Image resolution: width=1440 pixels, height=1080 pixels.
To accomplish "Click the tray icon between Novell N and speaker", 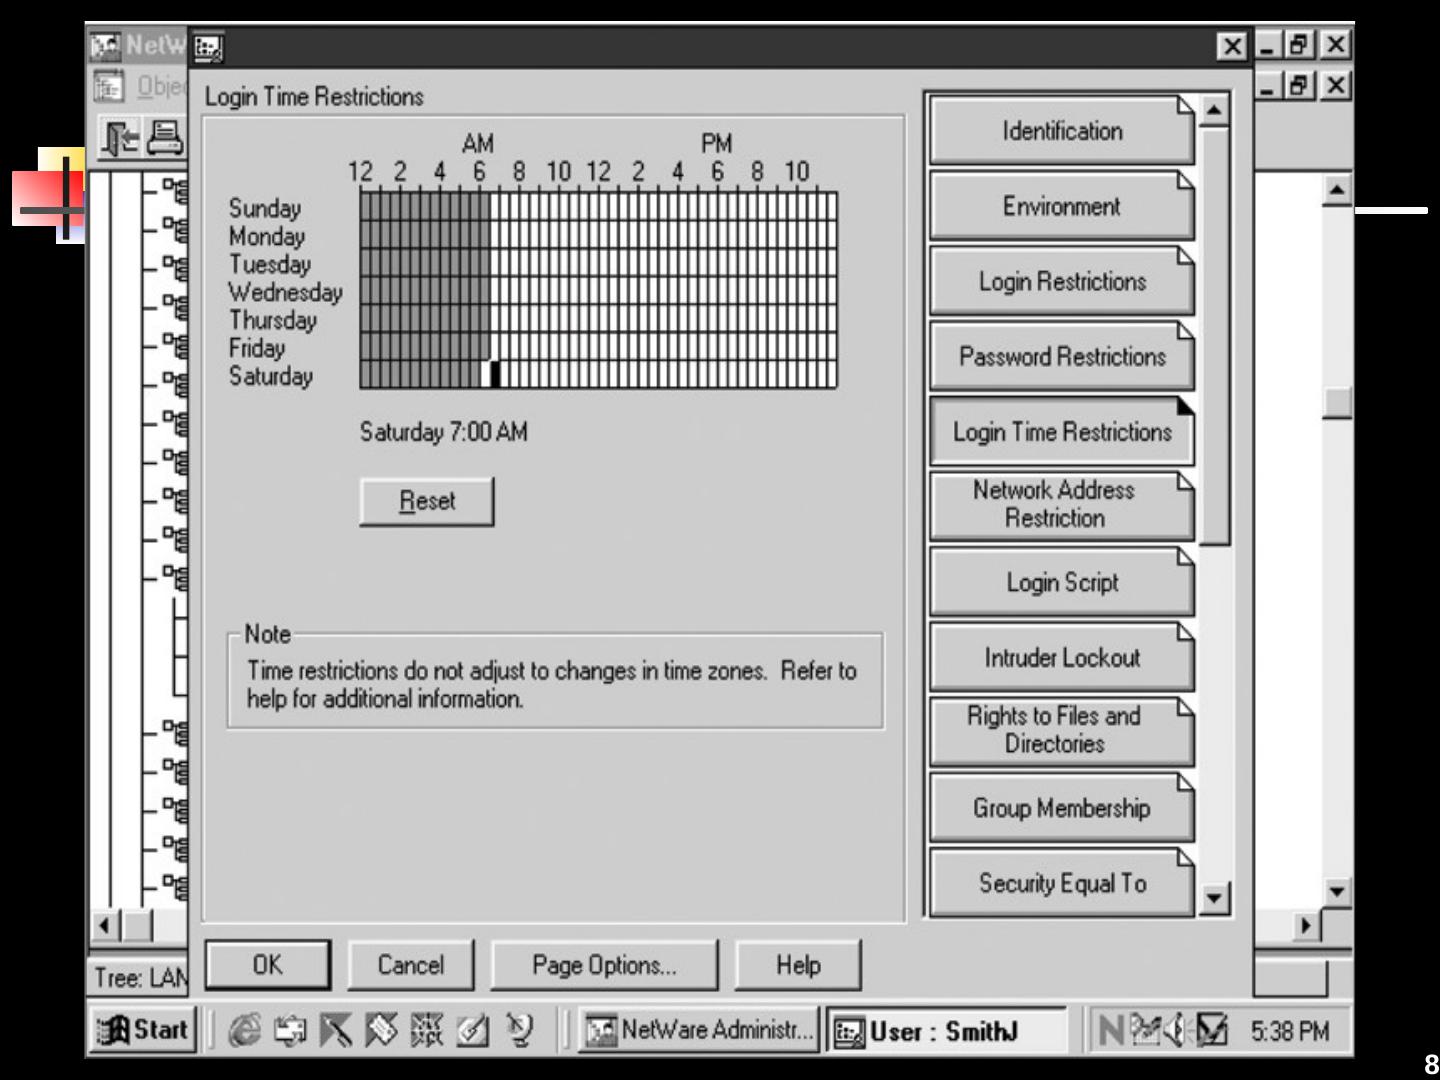I will tap(1146, 1030).
